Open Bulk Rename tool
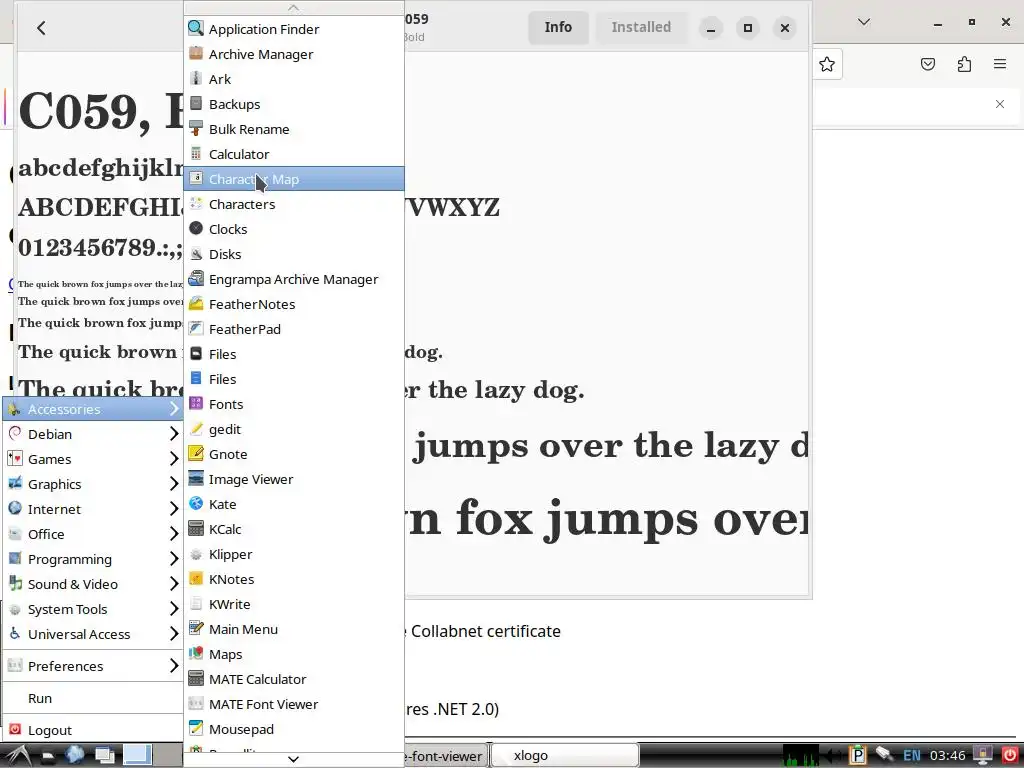This screenshot has height=768, width=1024. [x=294, y=129]
